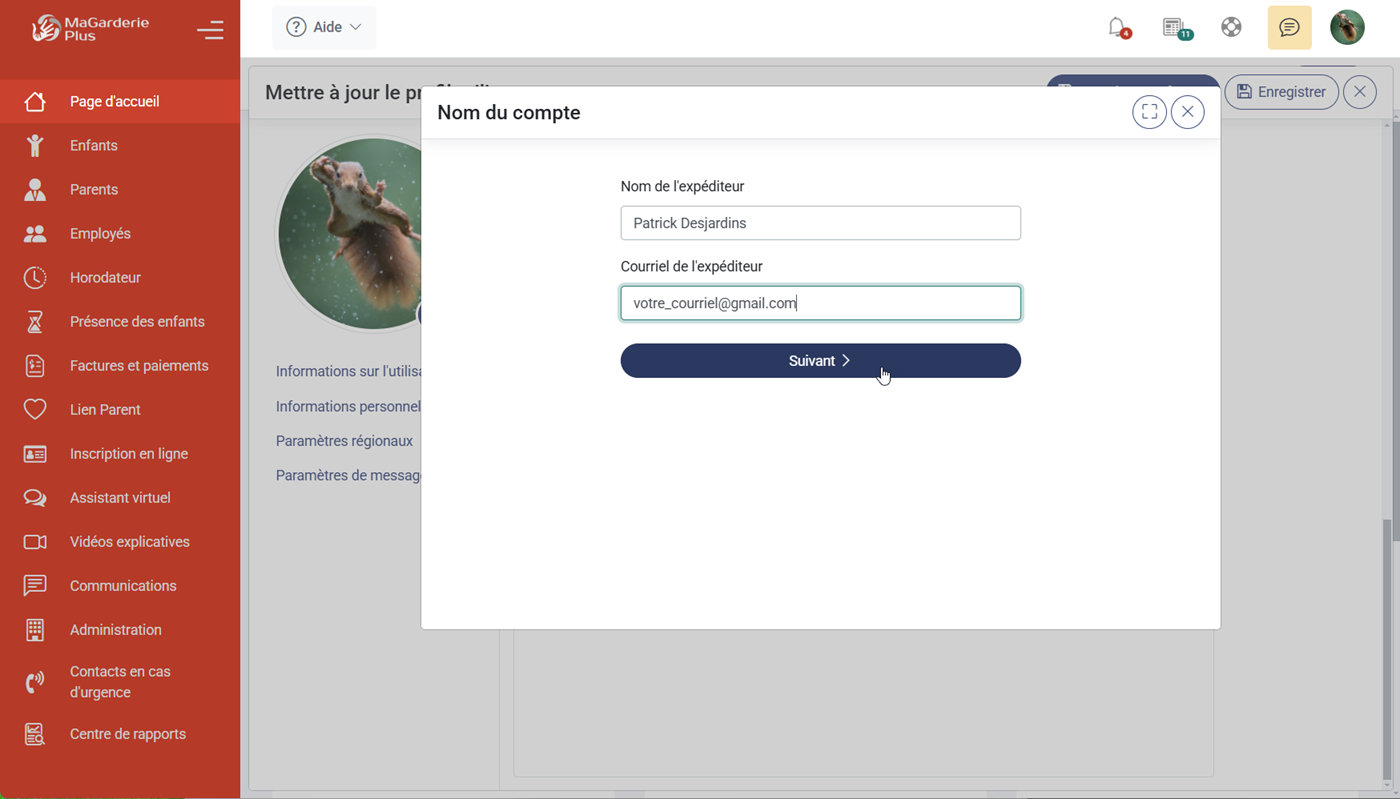Viewport: 1400px width, 799px height.
Task: Click the child icon next to Enfants
Action: click(x=35, y=145)
